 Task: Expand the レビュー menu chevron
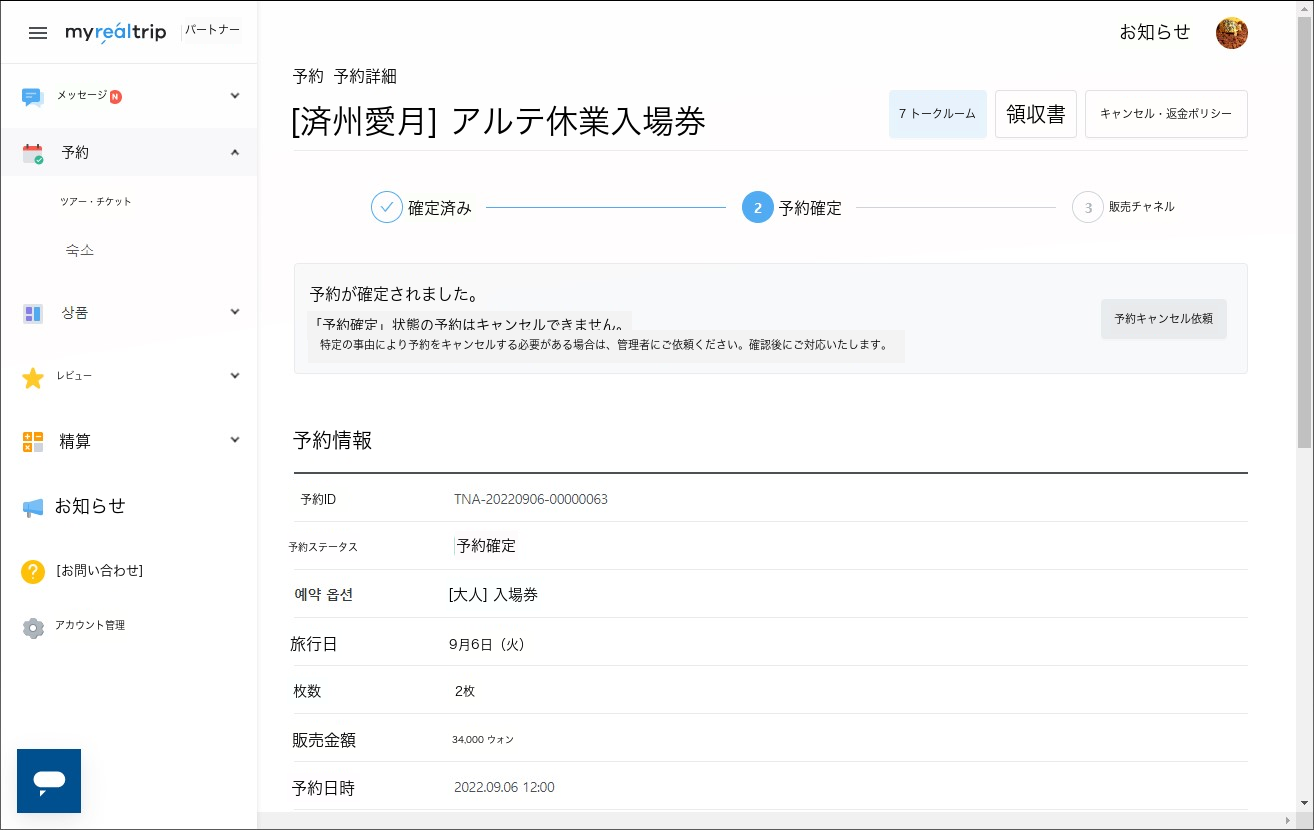click(235, 376)
